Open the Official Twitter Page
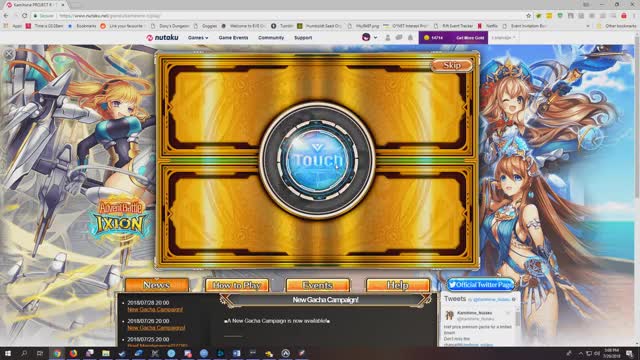 tap(480, 284)
